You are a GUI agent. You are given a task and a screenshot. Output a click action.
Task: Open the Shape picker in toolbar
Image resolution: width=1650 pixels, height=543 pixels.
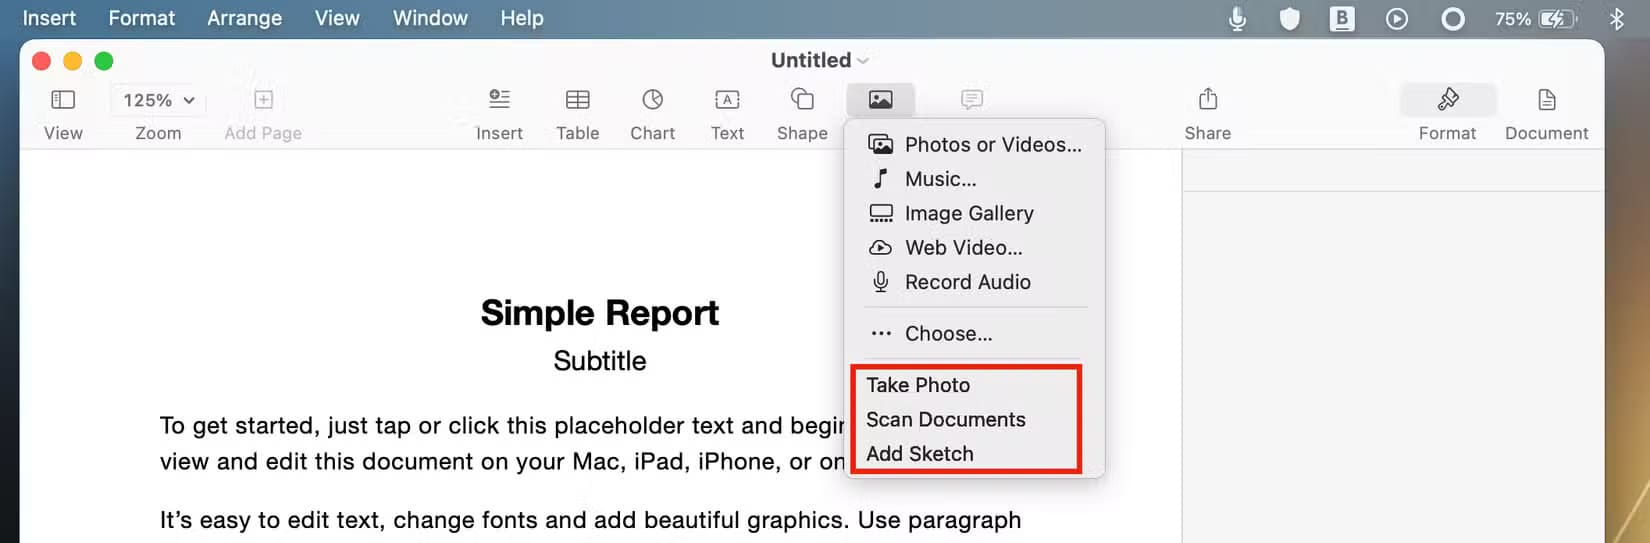point(802,99)
